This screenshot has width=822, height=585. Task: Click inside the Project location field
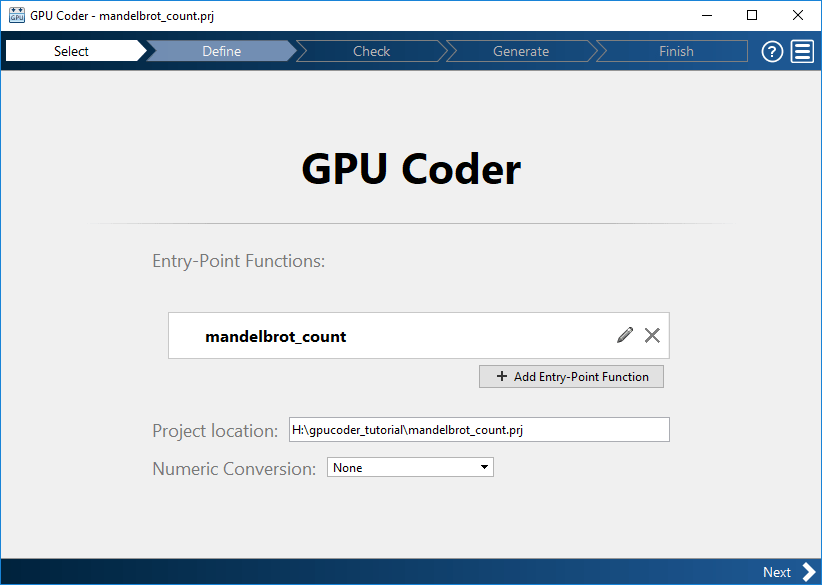[x=480, y=429]
